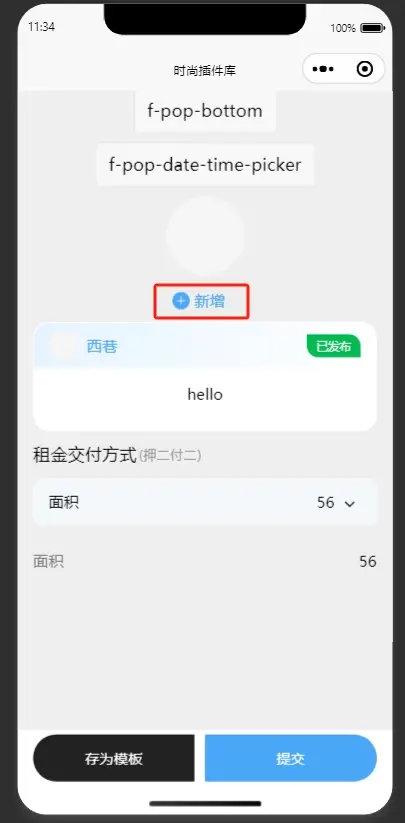Tap the 租金交付方式 section heading
The image size is (405, 823).
[x=84, y=455]
